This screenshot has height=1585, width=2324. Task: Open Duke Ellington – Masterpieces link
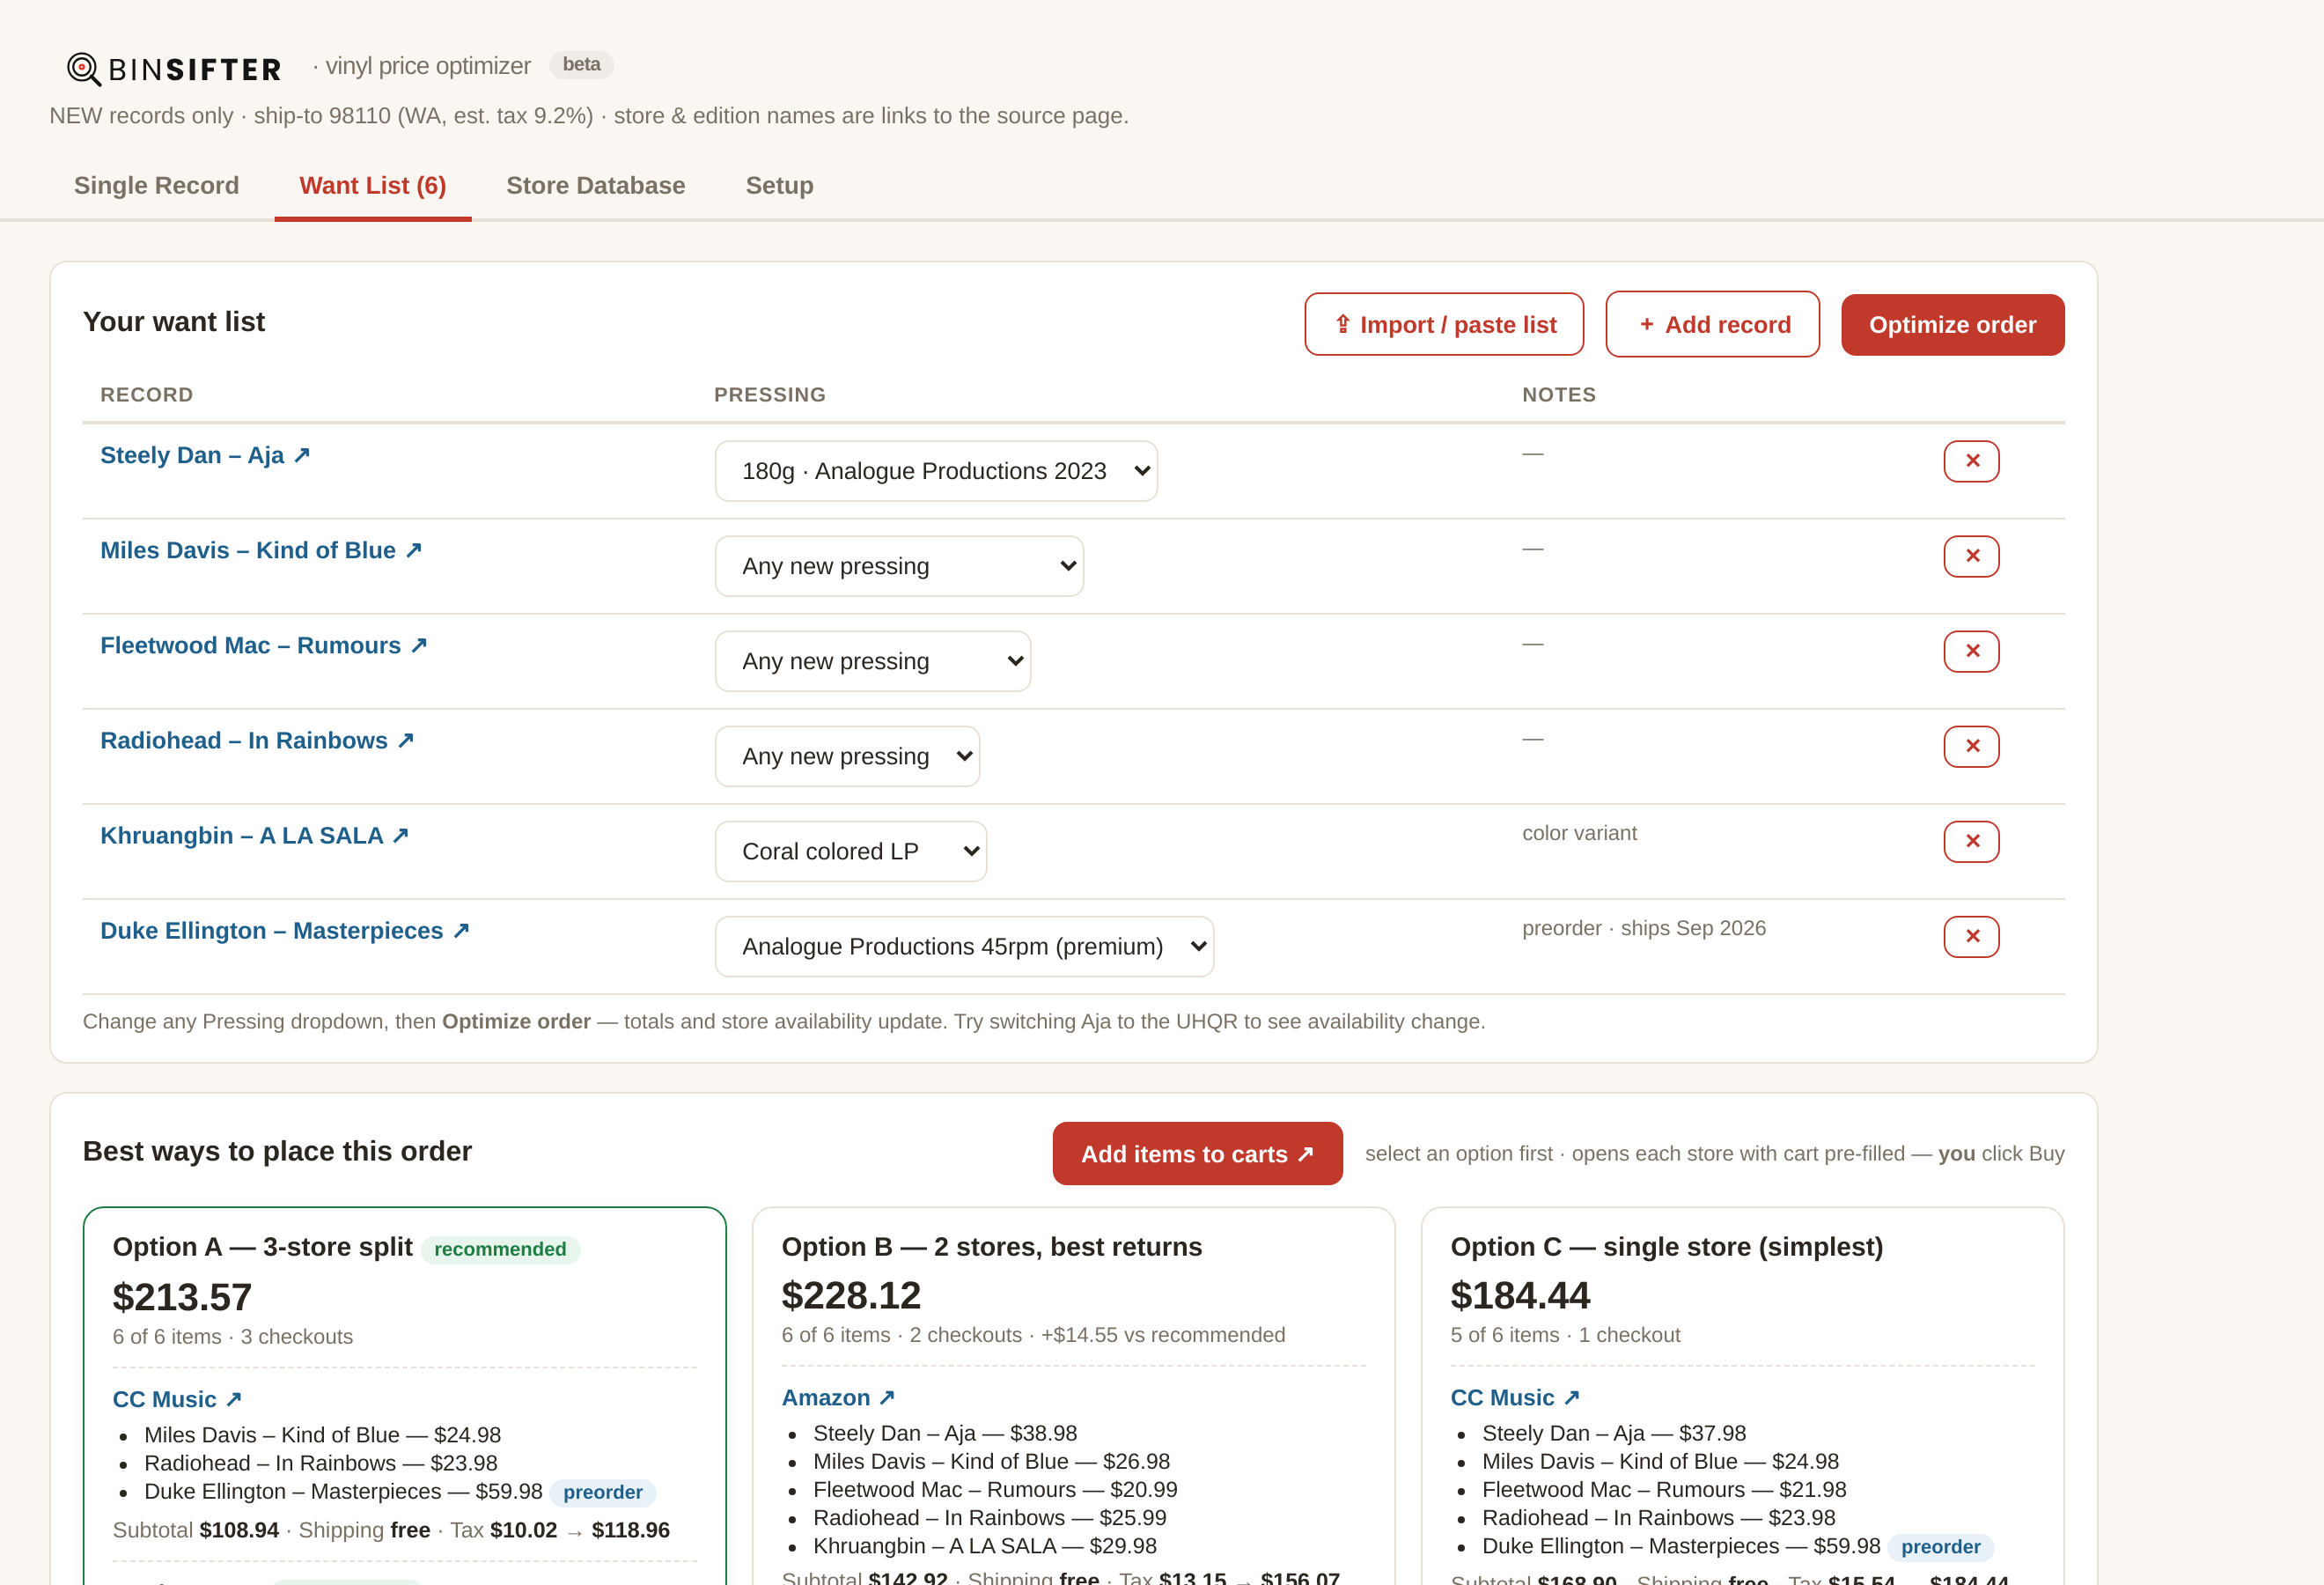point(285,930)
